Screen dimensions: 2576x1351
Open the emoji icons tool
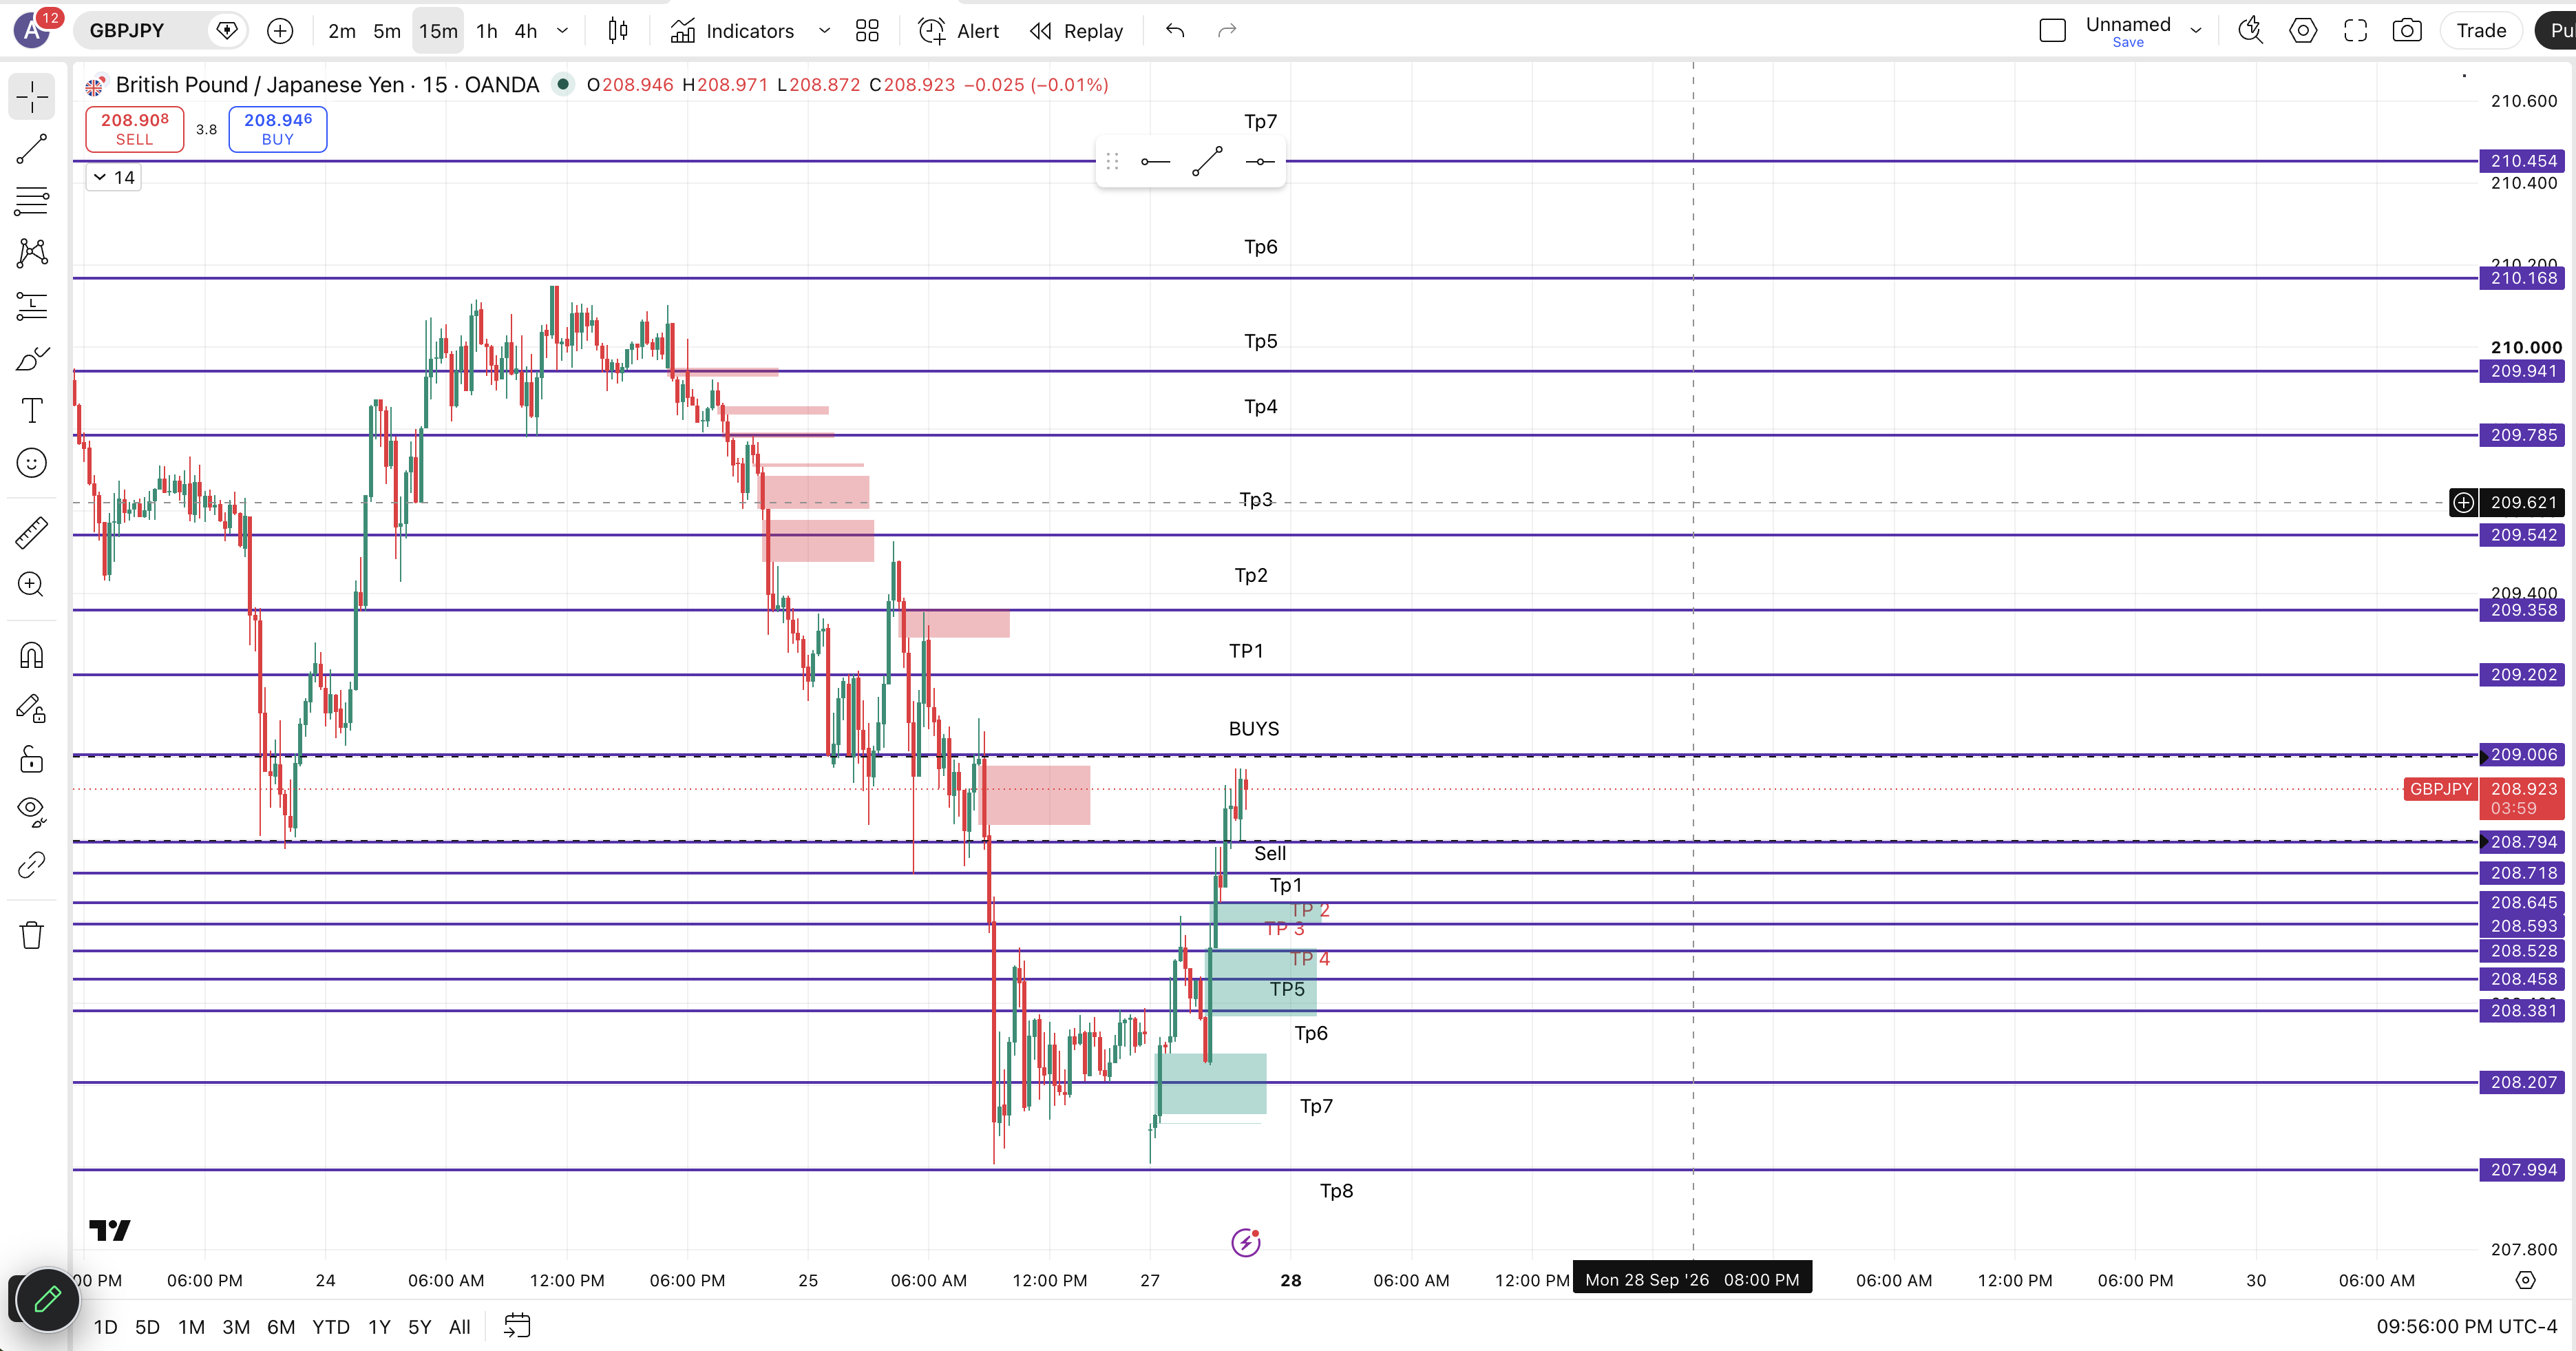[x=32, y=463]
